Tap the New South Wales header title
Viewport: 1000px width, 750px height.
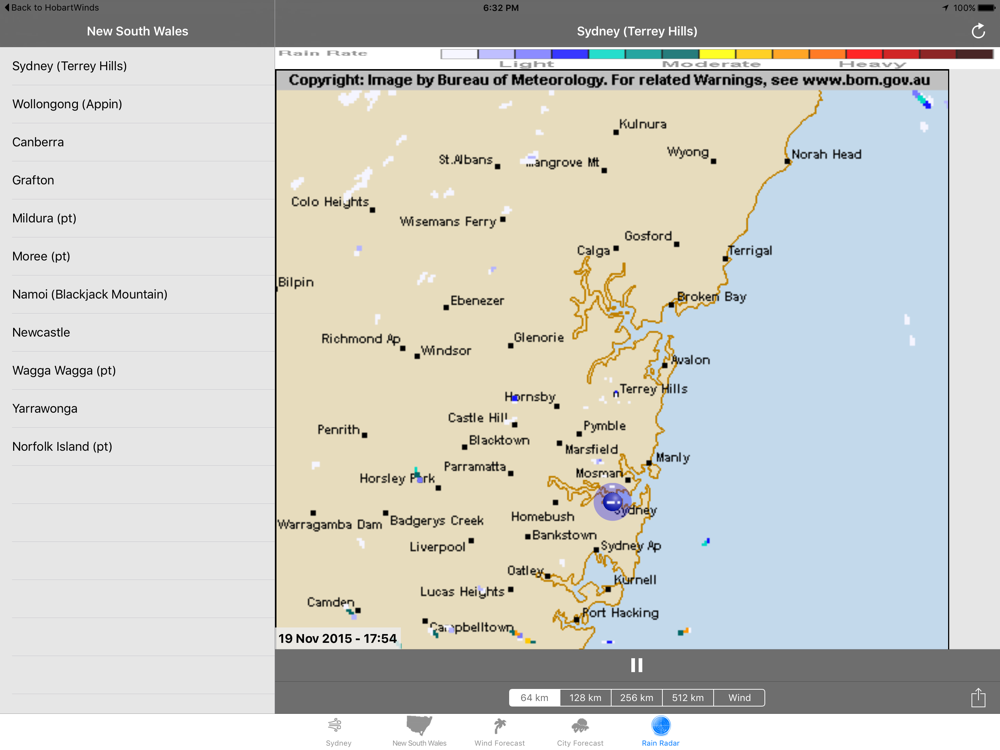point(137,31)
